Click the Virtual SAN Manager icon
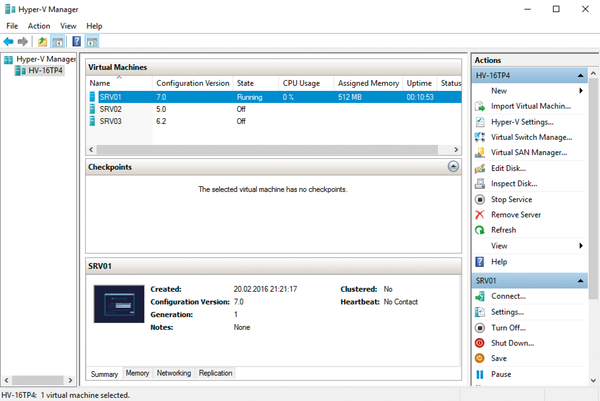Screen dimensions: 600x401 [x=480, y=153]
